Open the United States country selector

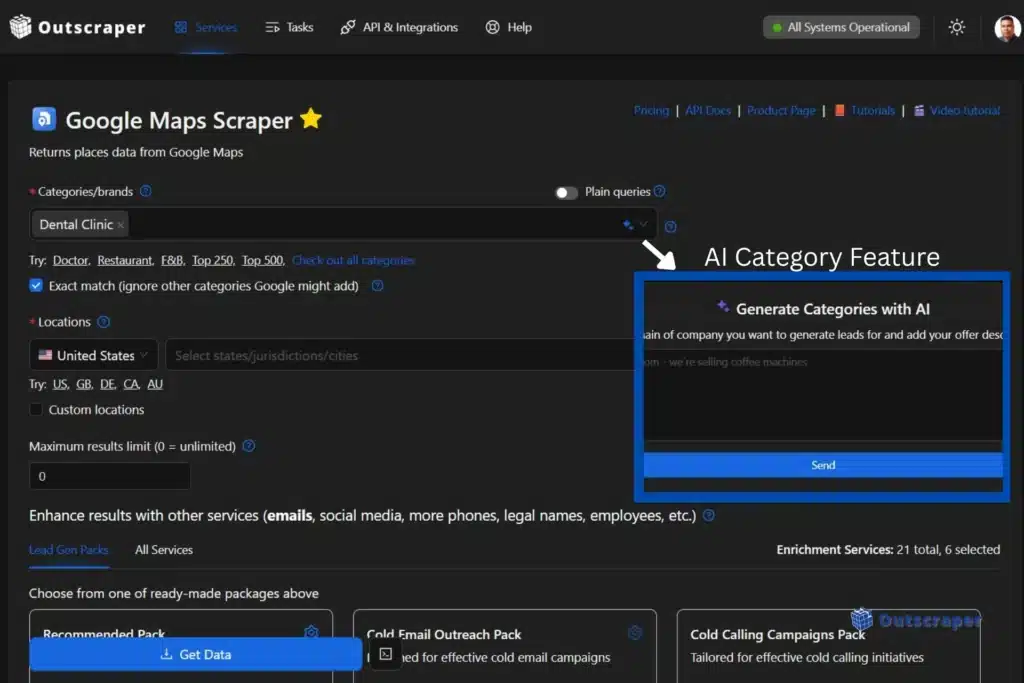point(93,355)
